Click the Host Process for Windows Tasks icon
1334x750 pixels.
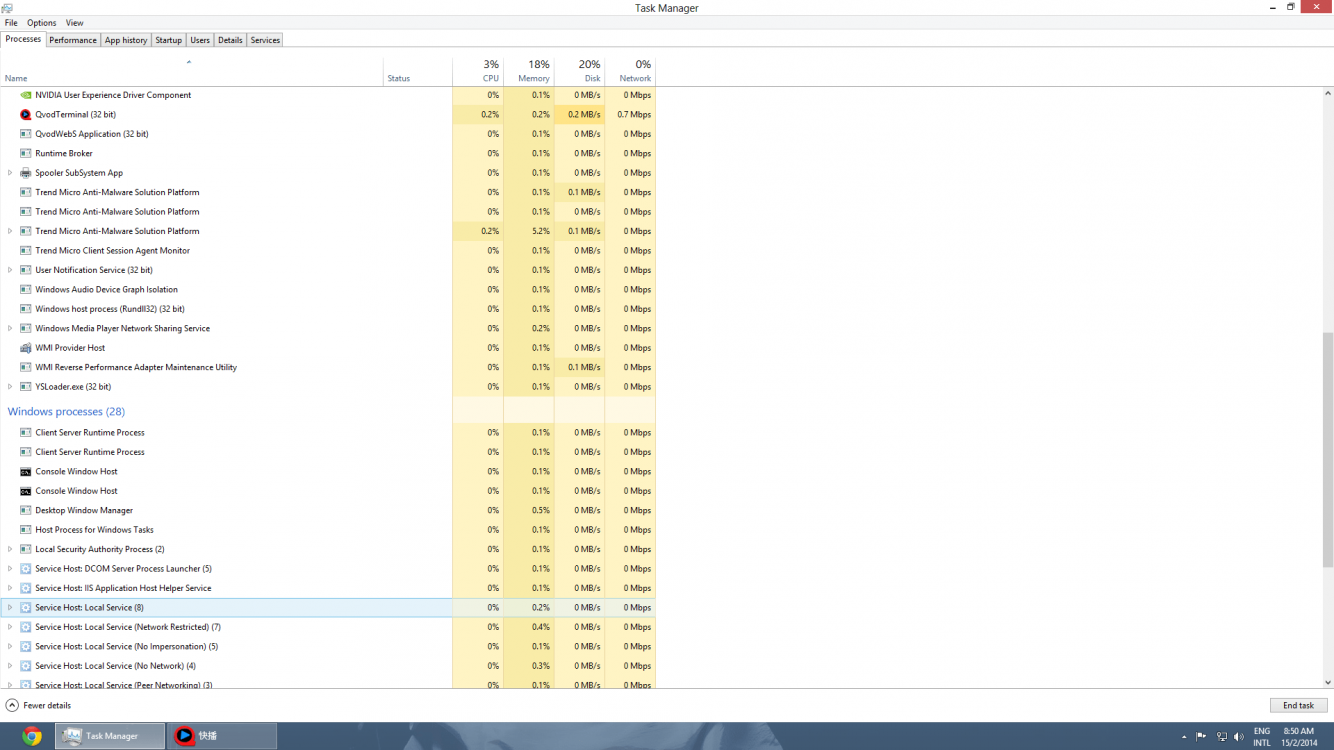click(x=26, y=530)
